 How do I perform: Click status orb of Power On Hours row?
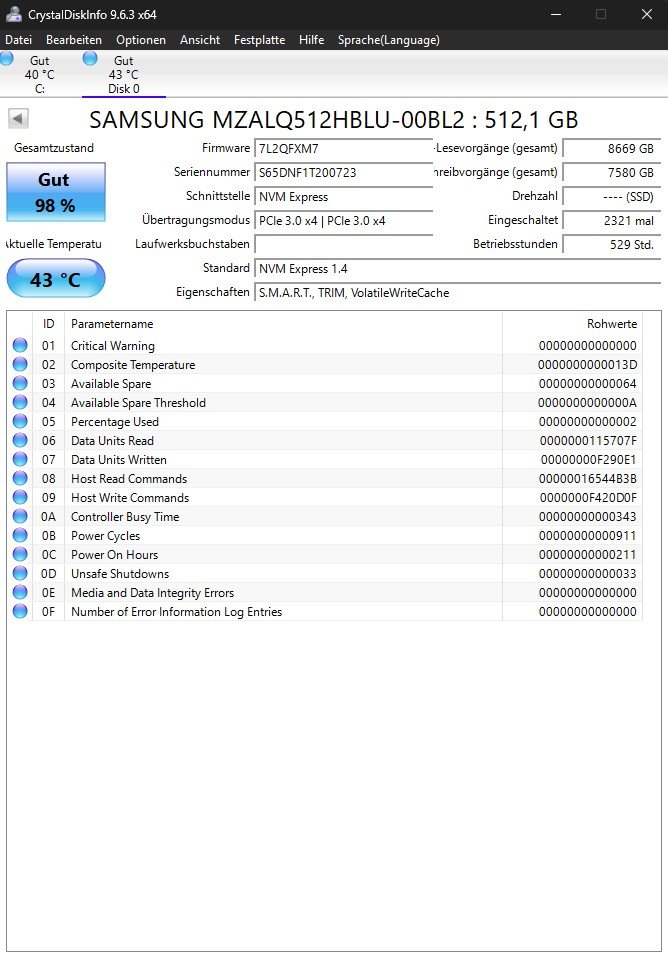(20, 554)
